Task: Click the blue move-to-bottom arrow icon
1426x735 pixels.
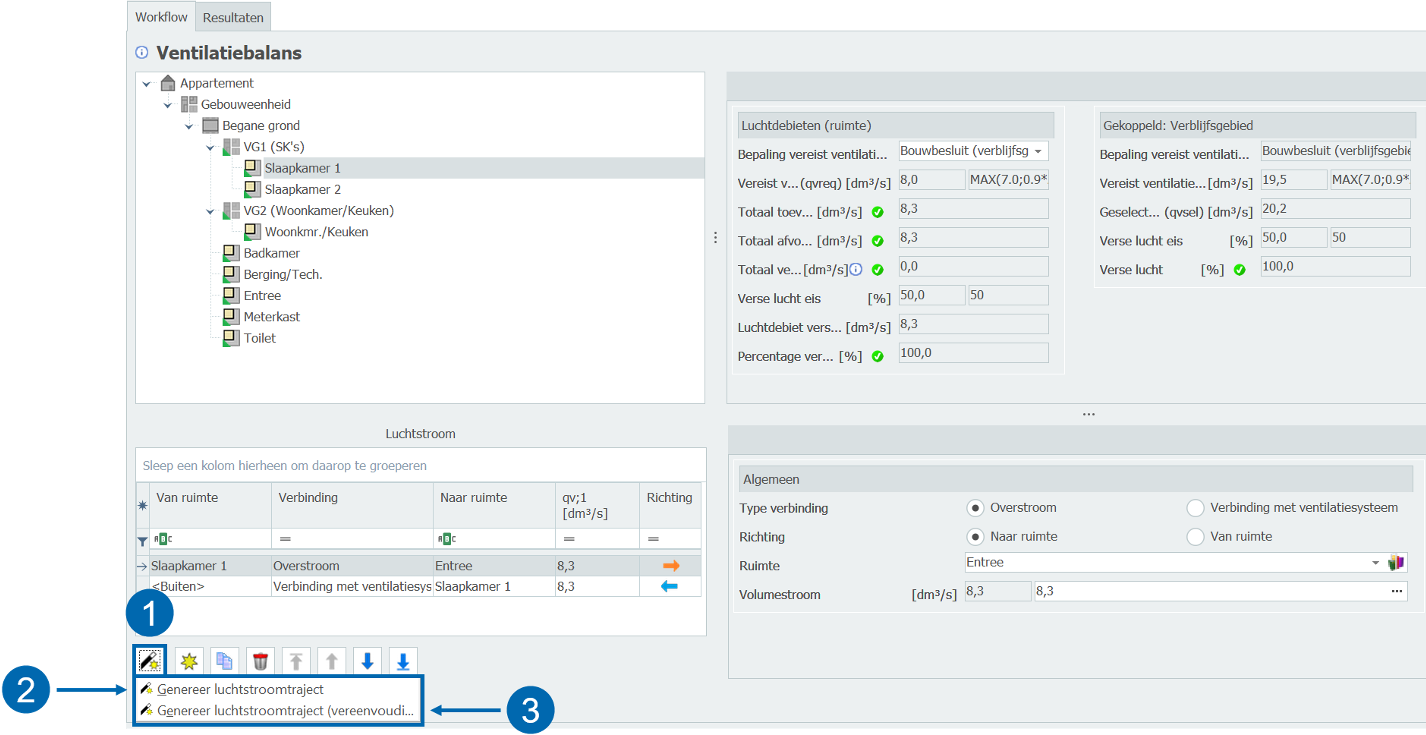Action: click(402, 661)
